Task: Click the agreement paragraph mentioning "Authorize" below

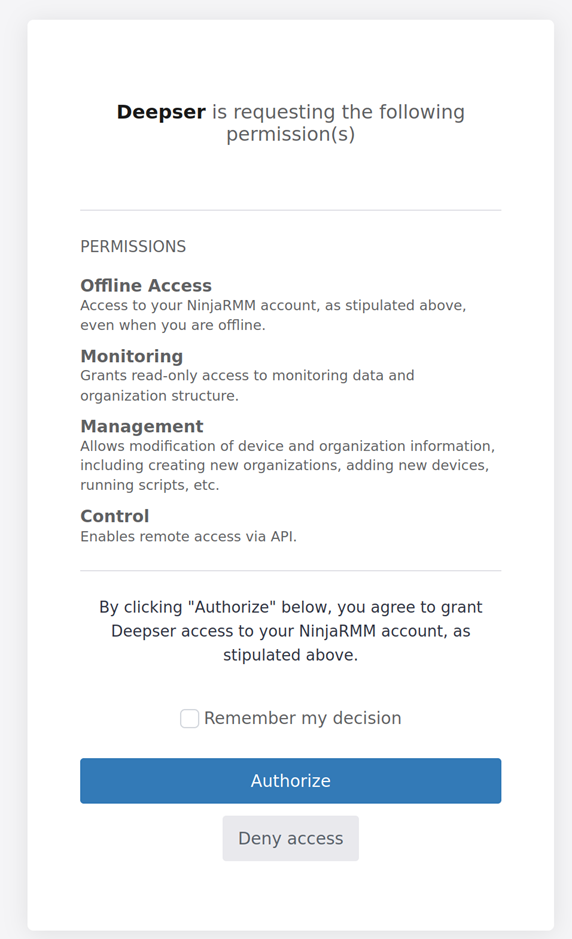Action: (x=290, y=631)
